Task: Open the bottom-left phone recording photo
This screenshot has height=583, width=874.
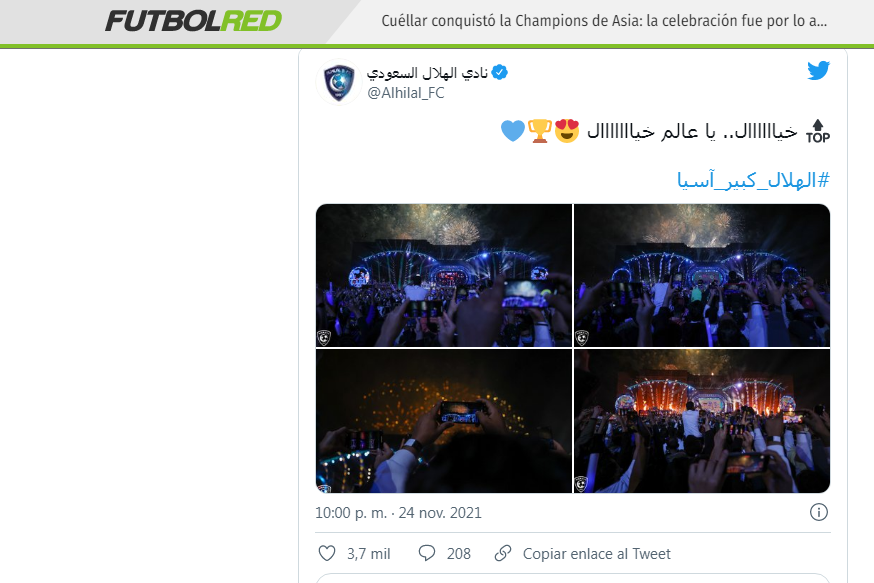Action: (x=444, y=421)
